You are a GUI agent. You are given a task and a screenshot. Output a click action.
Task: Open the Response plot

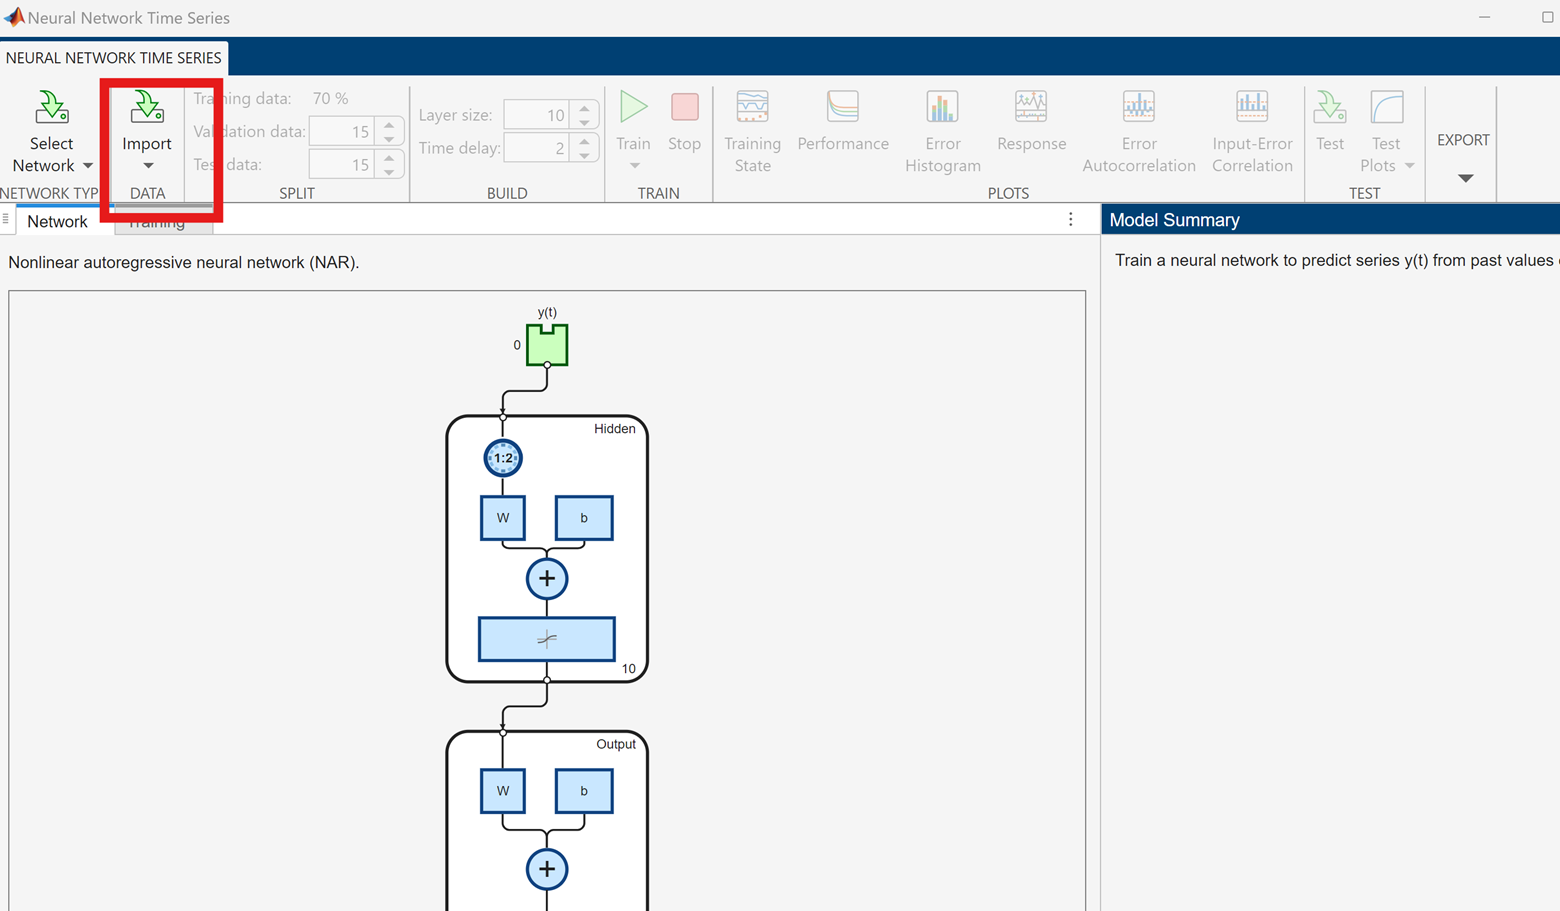[1031, 108]
